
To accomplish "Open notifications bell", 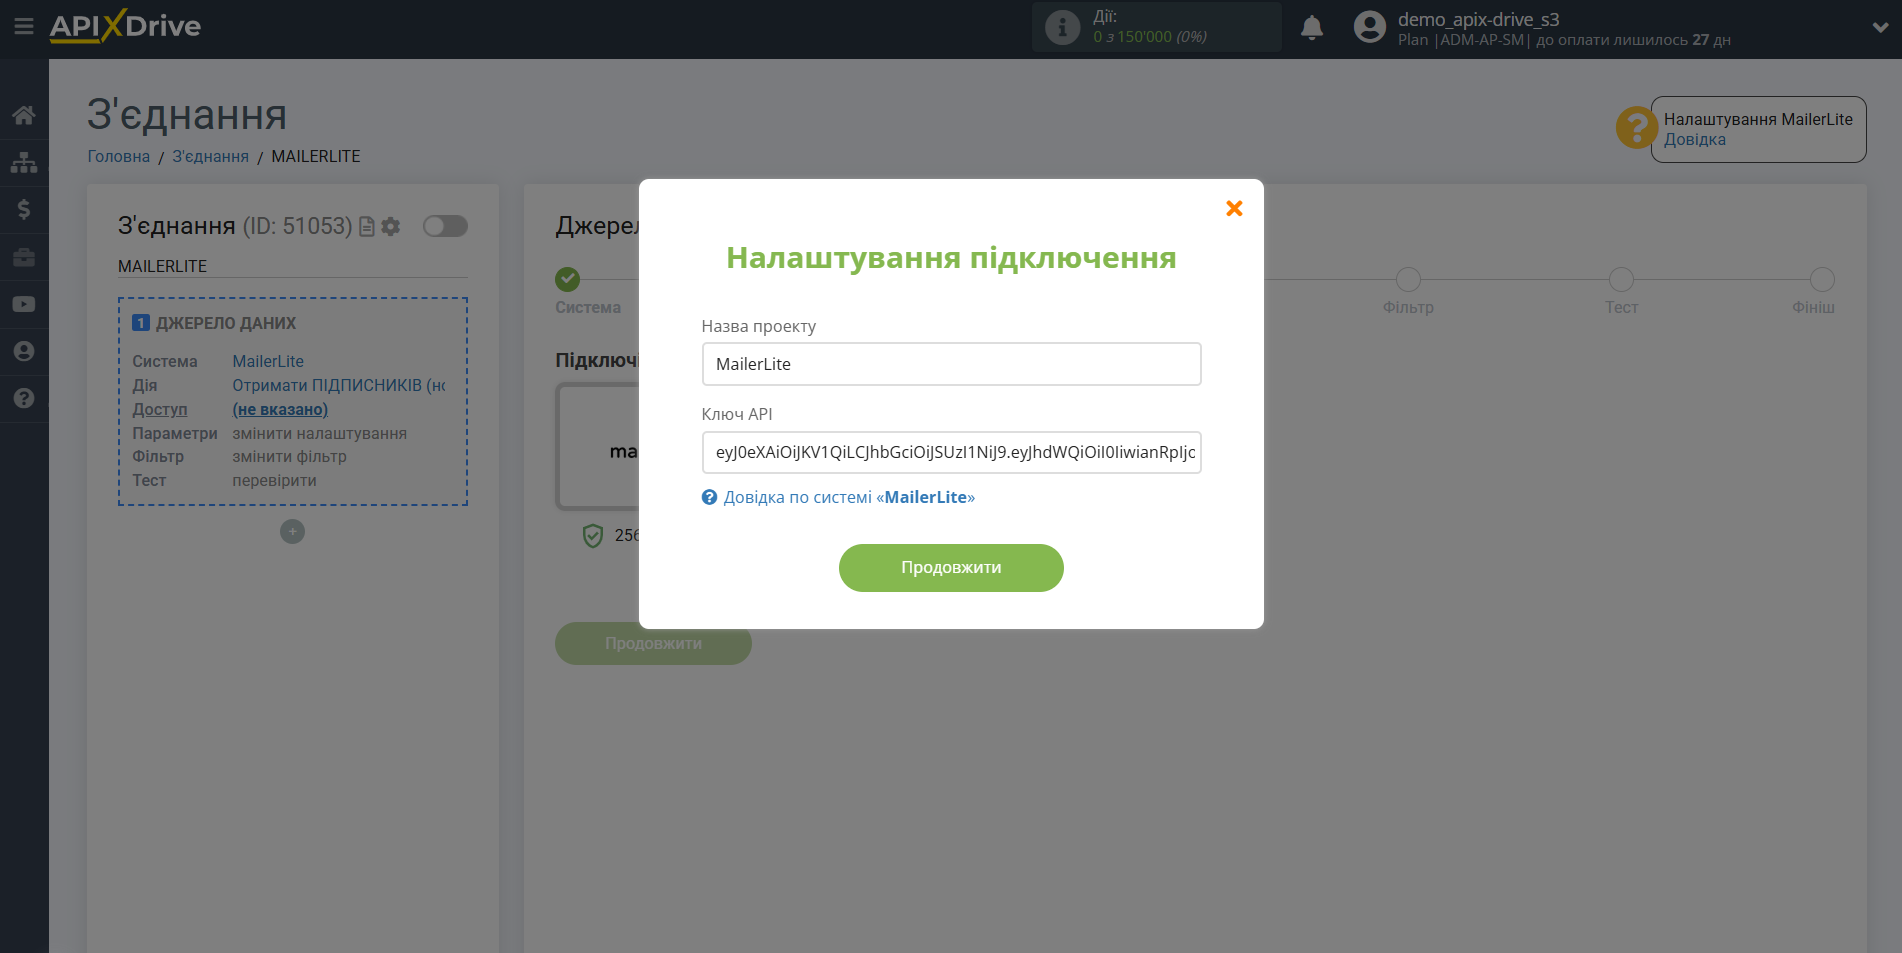I will point(1312,27).
